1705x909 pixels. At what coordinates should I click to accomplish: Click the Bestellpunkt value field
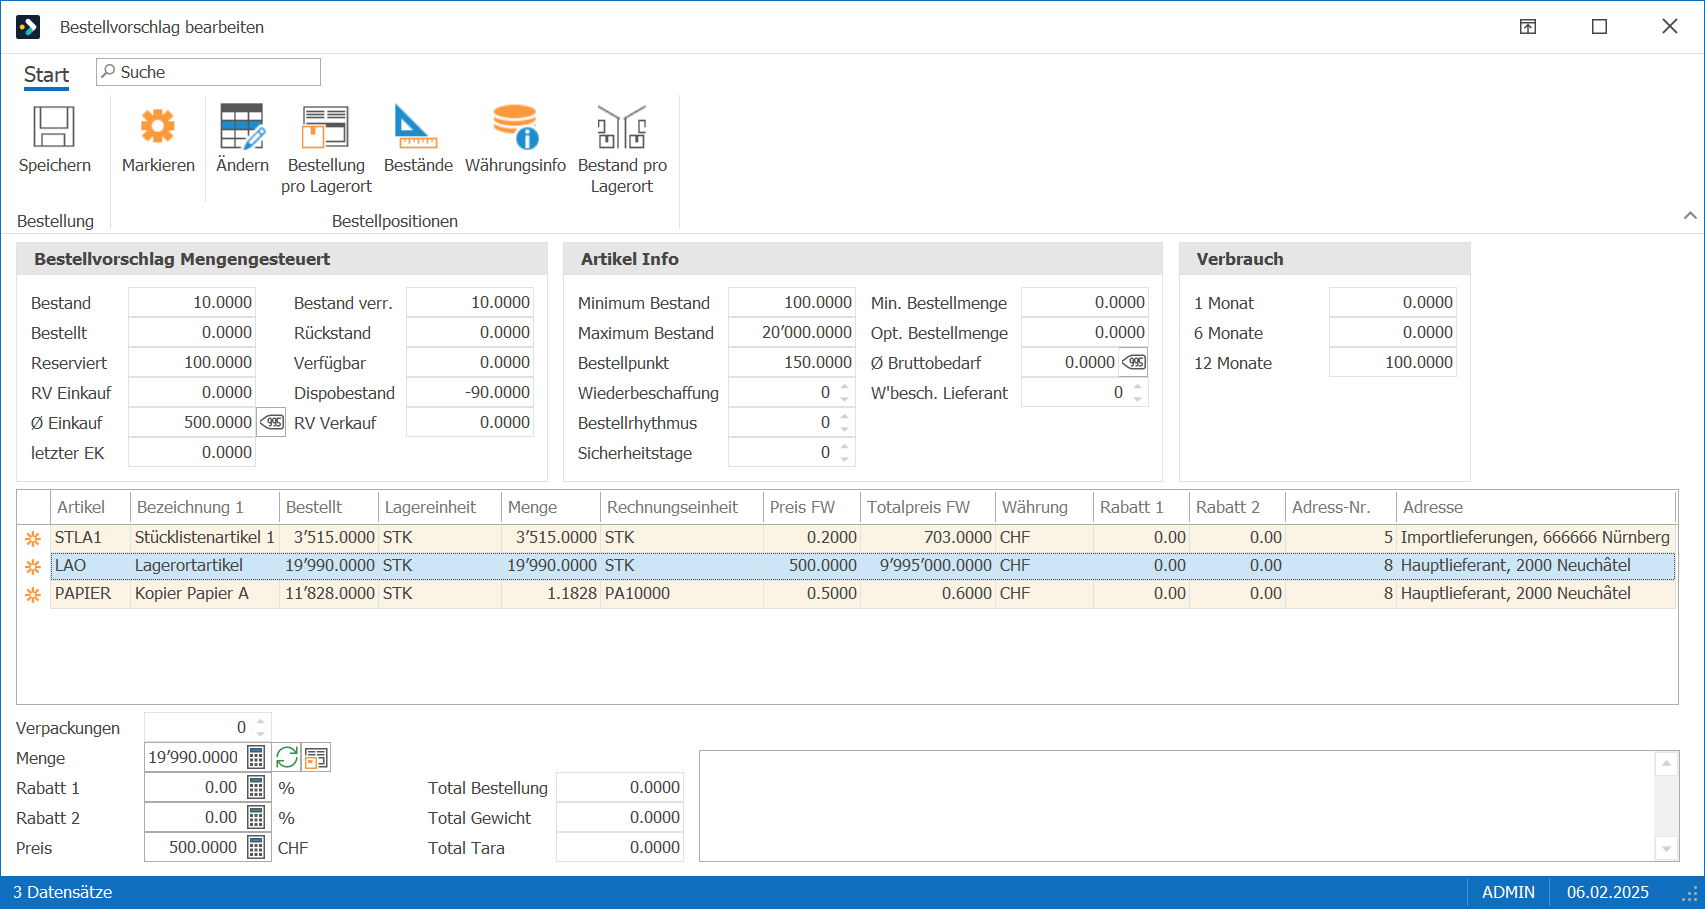pos(791,363)
